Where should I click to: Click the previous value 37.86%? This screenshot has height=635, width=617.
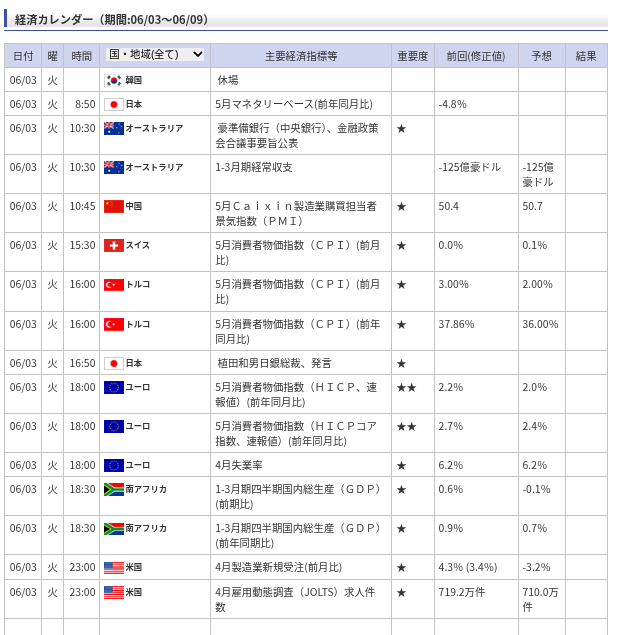pos(456,324)
